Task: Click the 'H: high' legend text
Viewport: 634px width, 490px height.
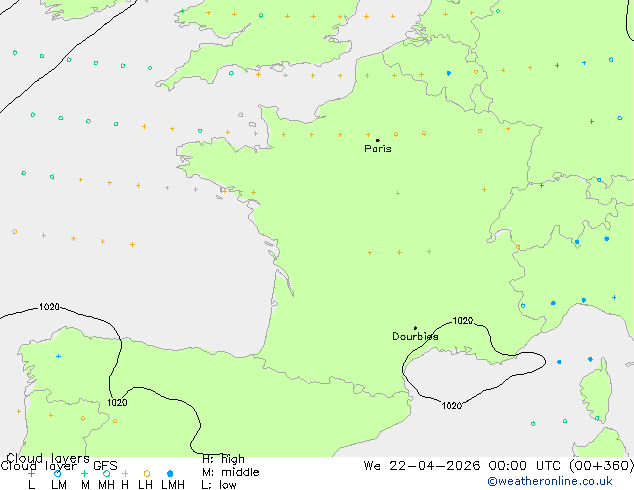Action: coord(223,459)
